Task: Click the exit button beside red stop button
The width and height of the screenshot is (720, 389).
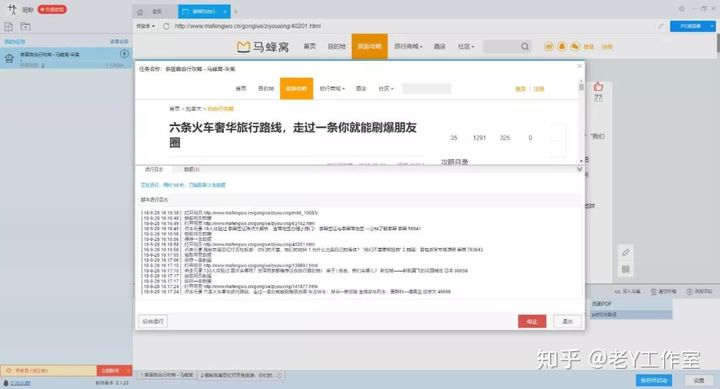Action: click(568, 321)
